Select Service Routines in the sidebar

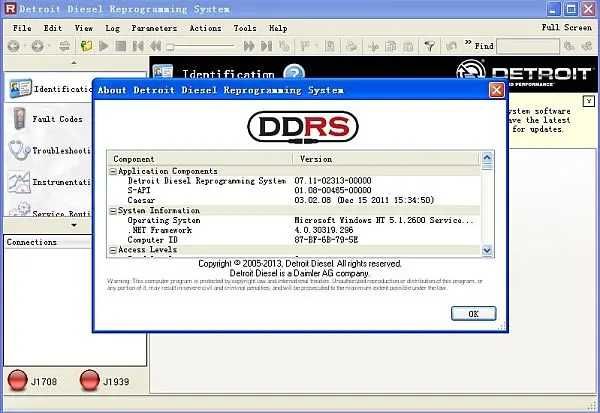(49, 209)
